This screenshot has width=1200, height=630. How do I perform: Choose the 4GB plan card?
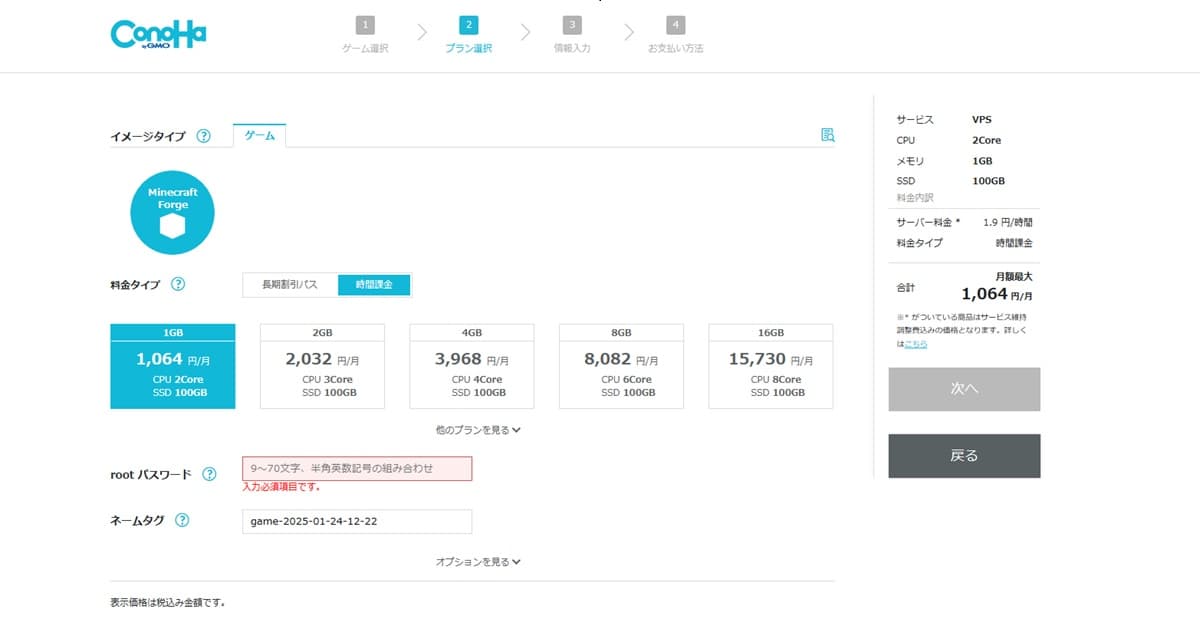click(x=472, y=366)
